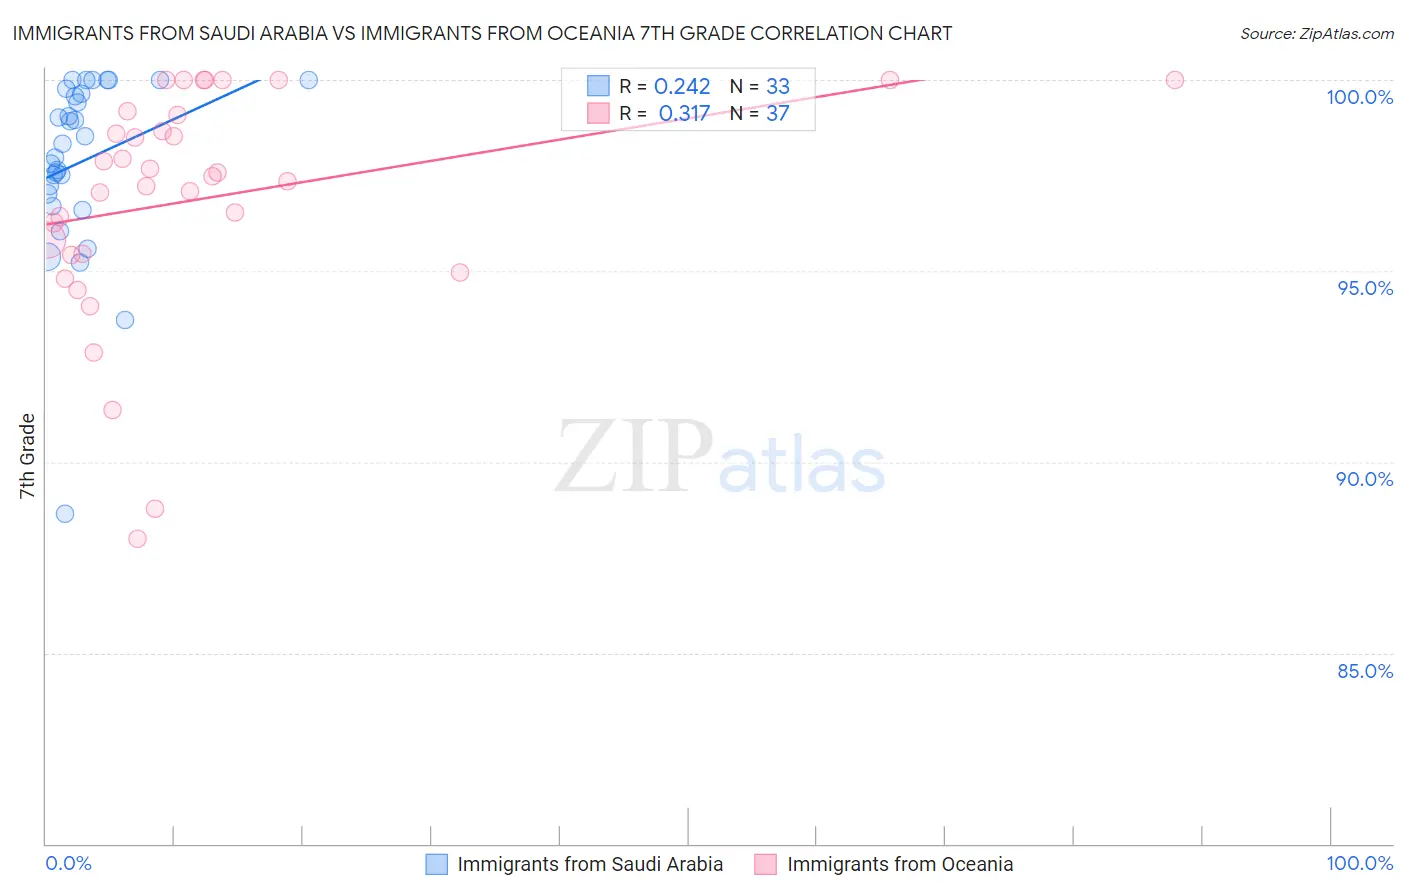Image resolution: width=1406 pixels, height=892 pixels.
Task: Click the isolated pink point near 95%
Action: coord(460,272)
